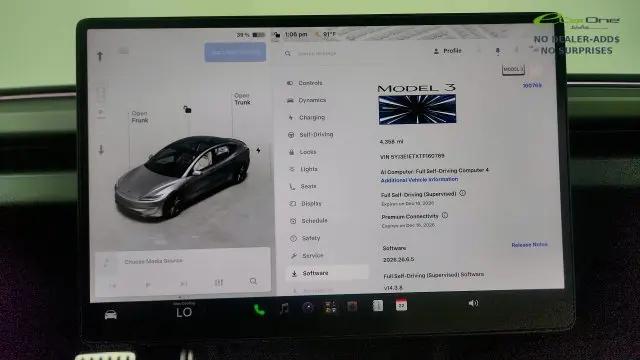
Task: Tap Open Frunk on the car view
Action: (140, 117)
